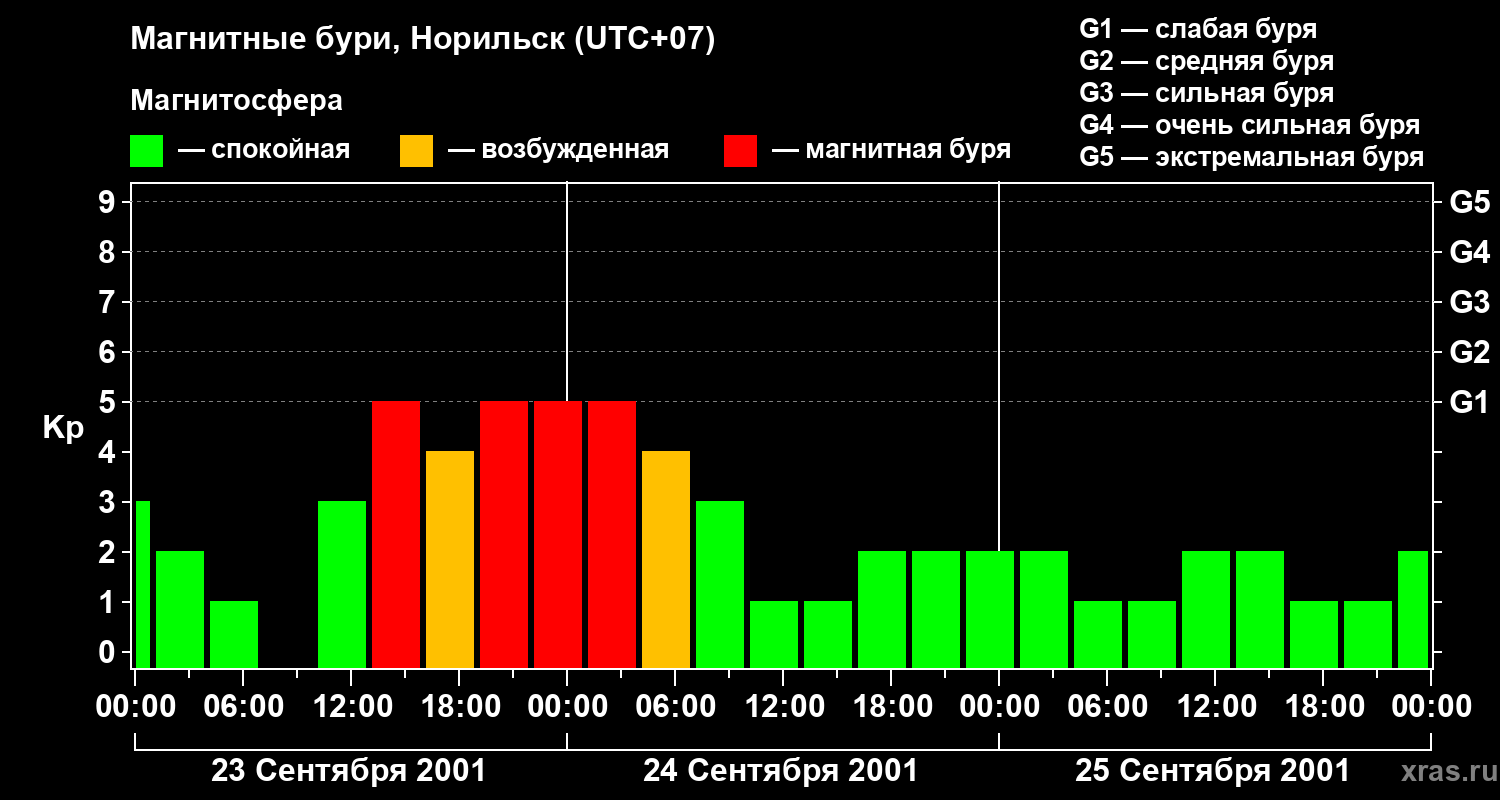Click the '24 Сентября 2001' date label

pos(781,771)
